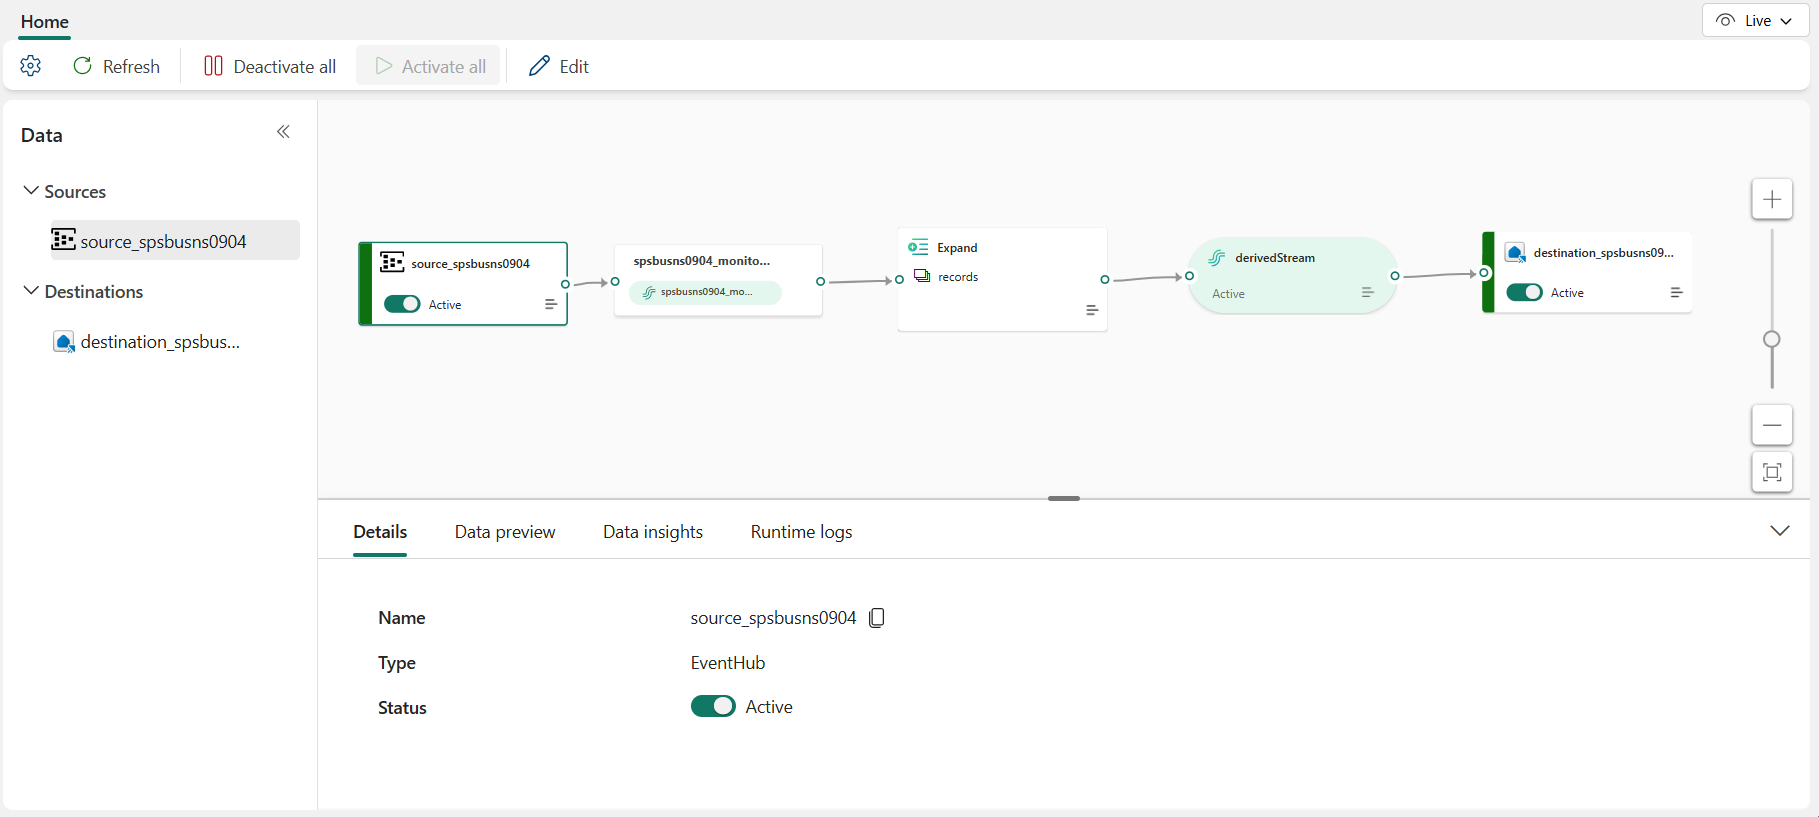Copy the source name to clipboard
The image size is (1819, 817).
click(x=877, y=618)
